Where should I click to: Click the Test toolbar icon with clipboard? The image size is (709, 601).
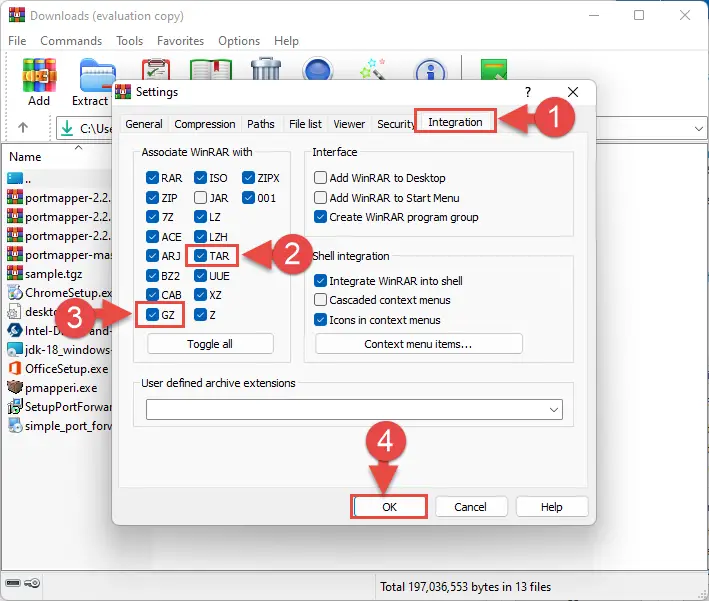pyautogui.click(x=156, y=69)
